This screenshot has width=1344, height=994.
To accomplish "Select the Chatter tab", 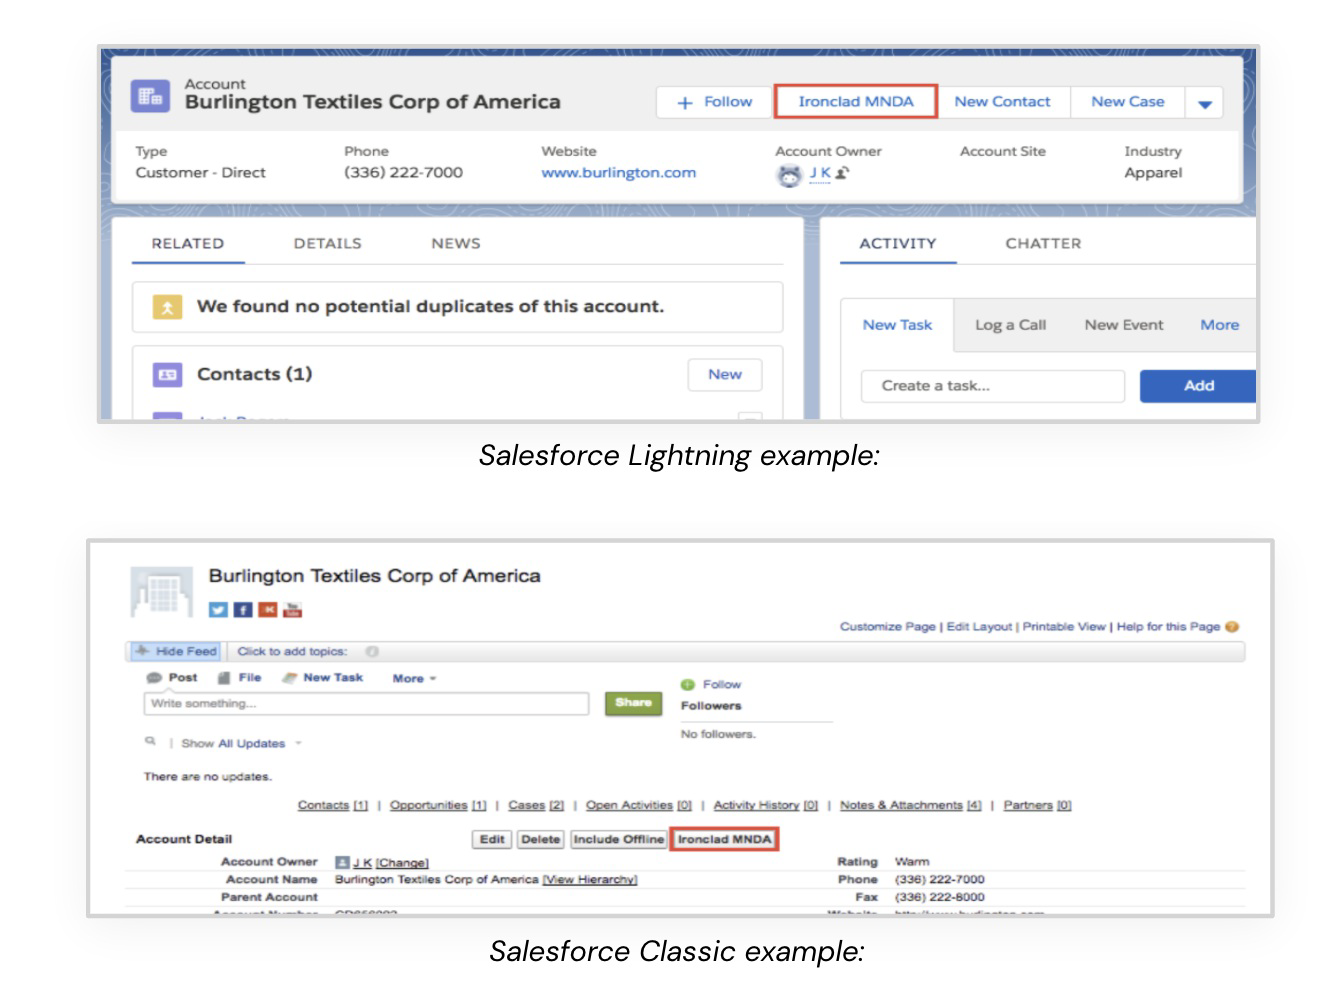I will 1043,243.
